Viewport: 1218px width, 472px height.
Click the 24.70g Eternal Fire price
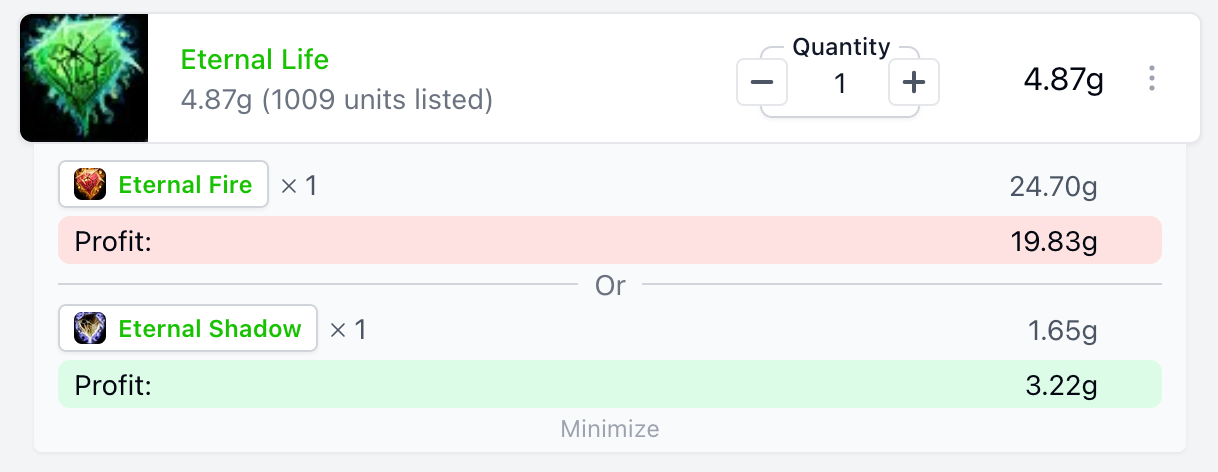pos(1054,186)
